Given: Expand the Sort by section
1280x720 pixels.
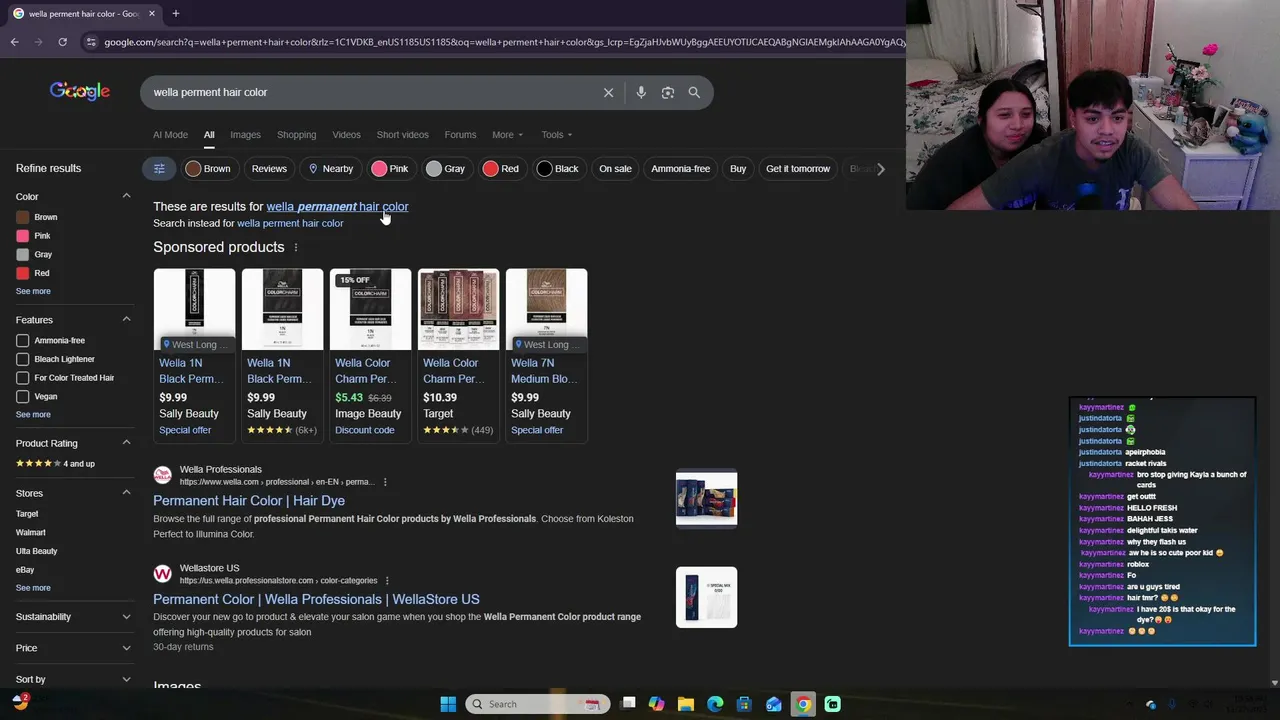Looking at the screenshot, I should click(x=126, y=679).
